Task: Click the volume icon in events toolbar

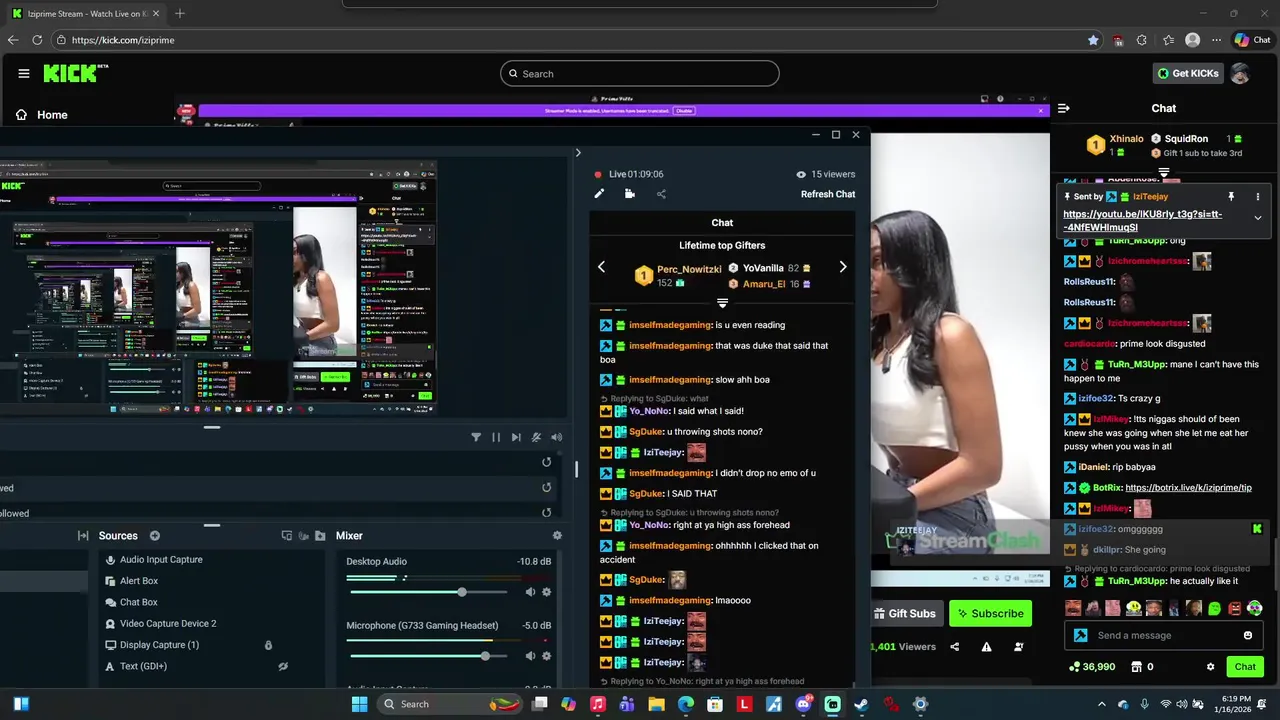Action: (x=557, y=437)
